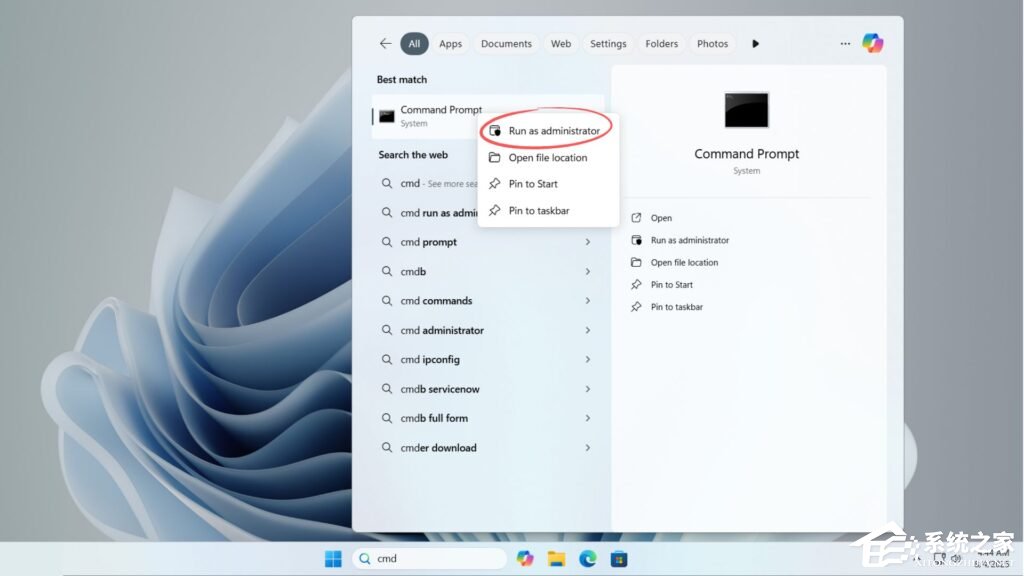Open Microsoft Edge from the taskbar

pyautogui.click(x=588, y=558)
